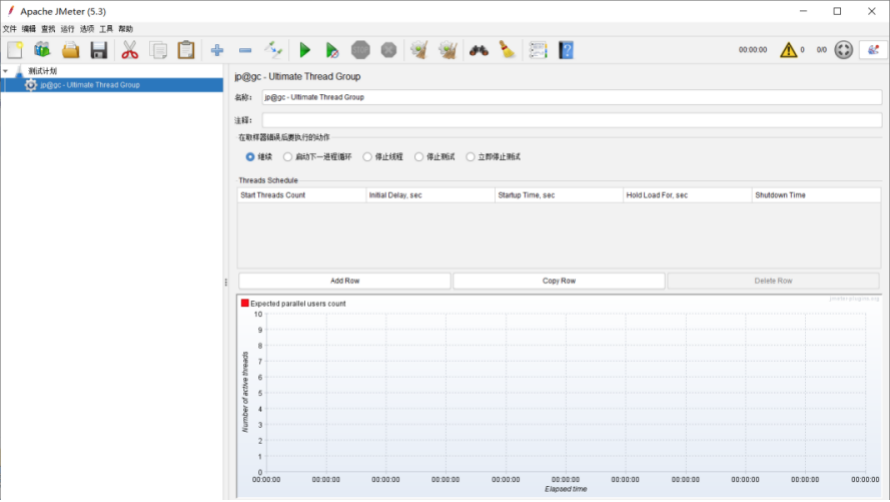Viewport: 890px width, 502px height.
Task: Click the warning triangle log icon
Action: (x=788, y=50)
